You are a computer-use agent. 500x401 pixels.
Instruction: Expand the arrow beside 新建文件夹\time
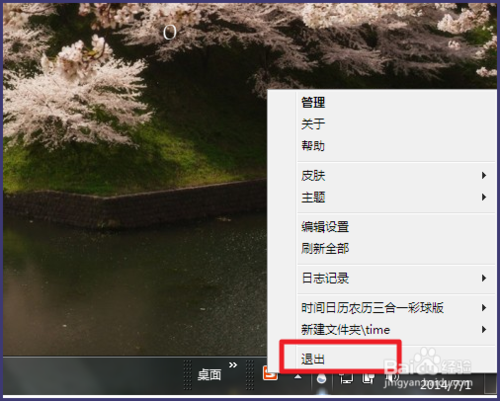484,329
